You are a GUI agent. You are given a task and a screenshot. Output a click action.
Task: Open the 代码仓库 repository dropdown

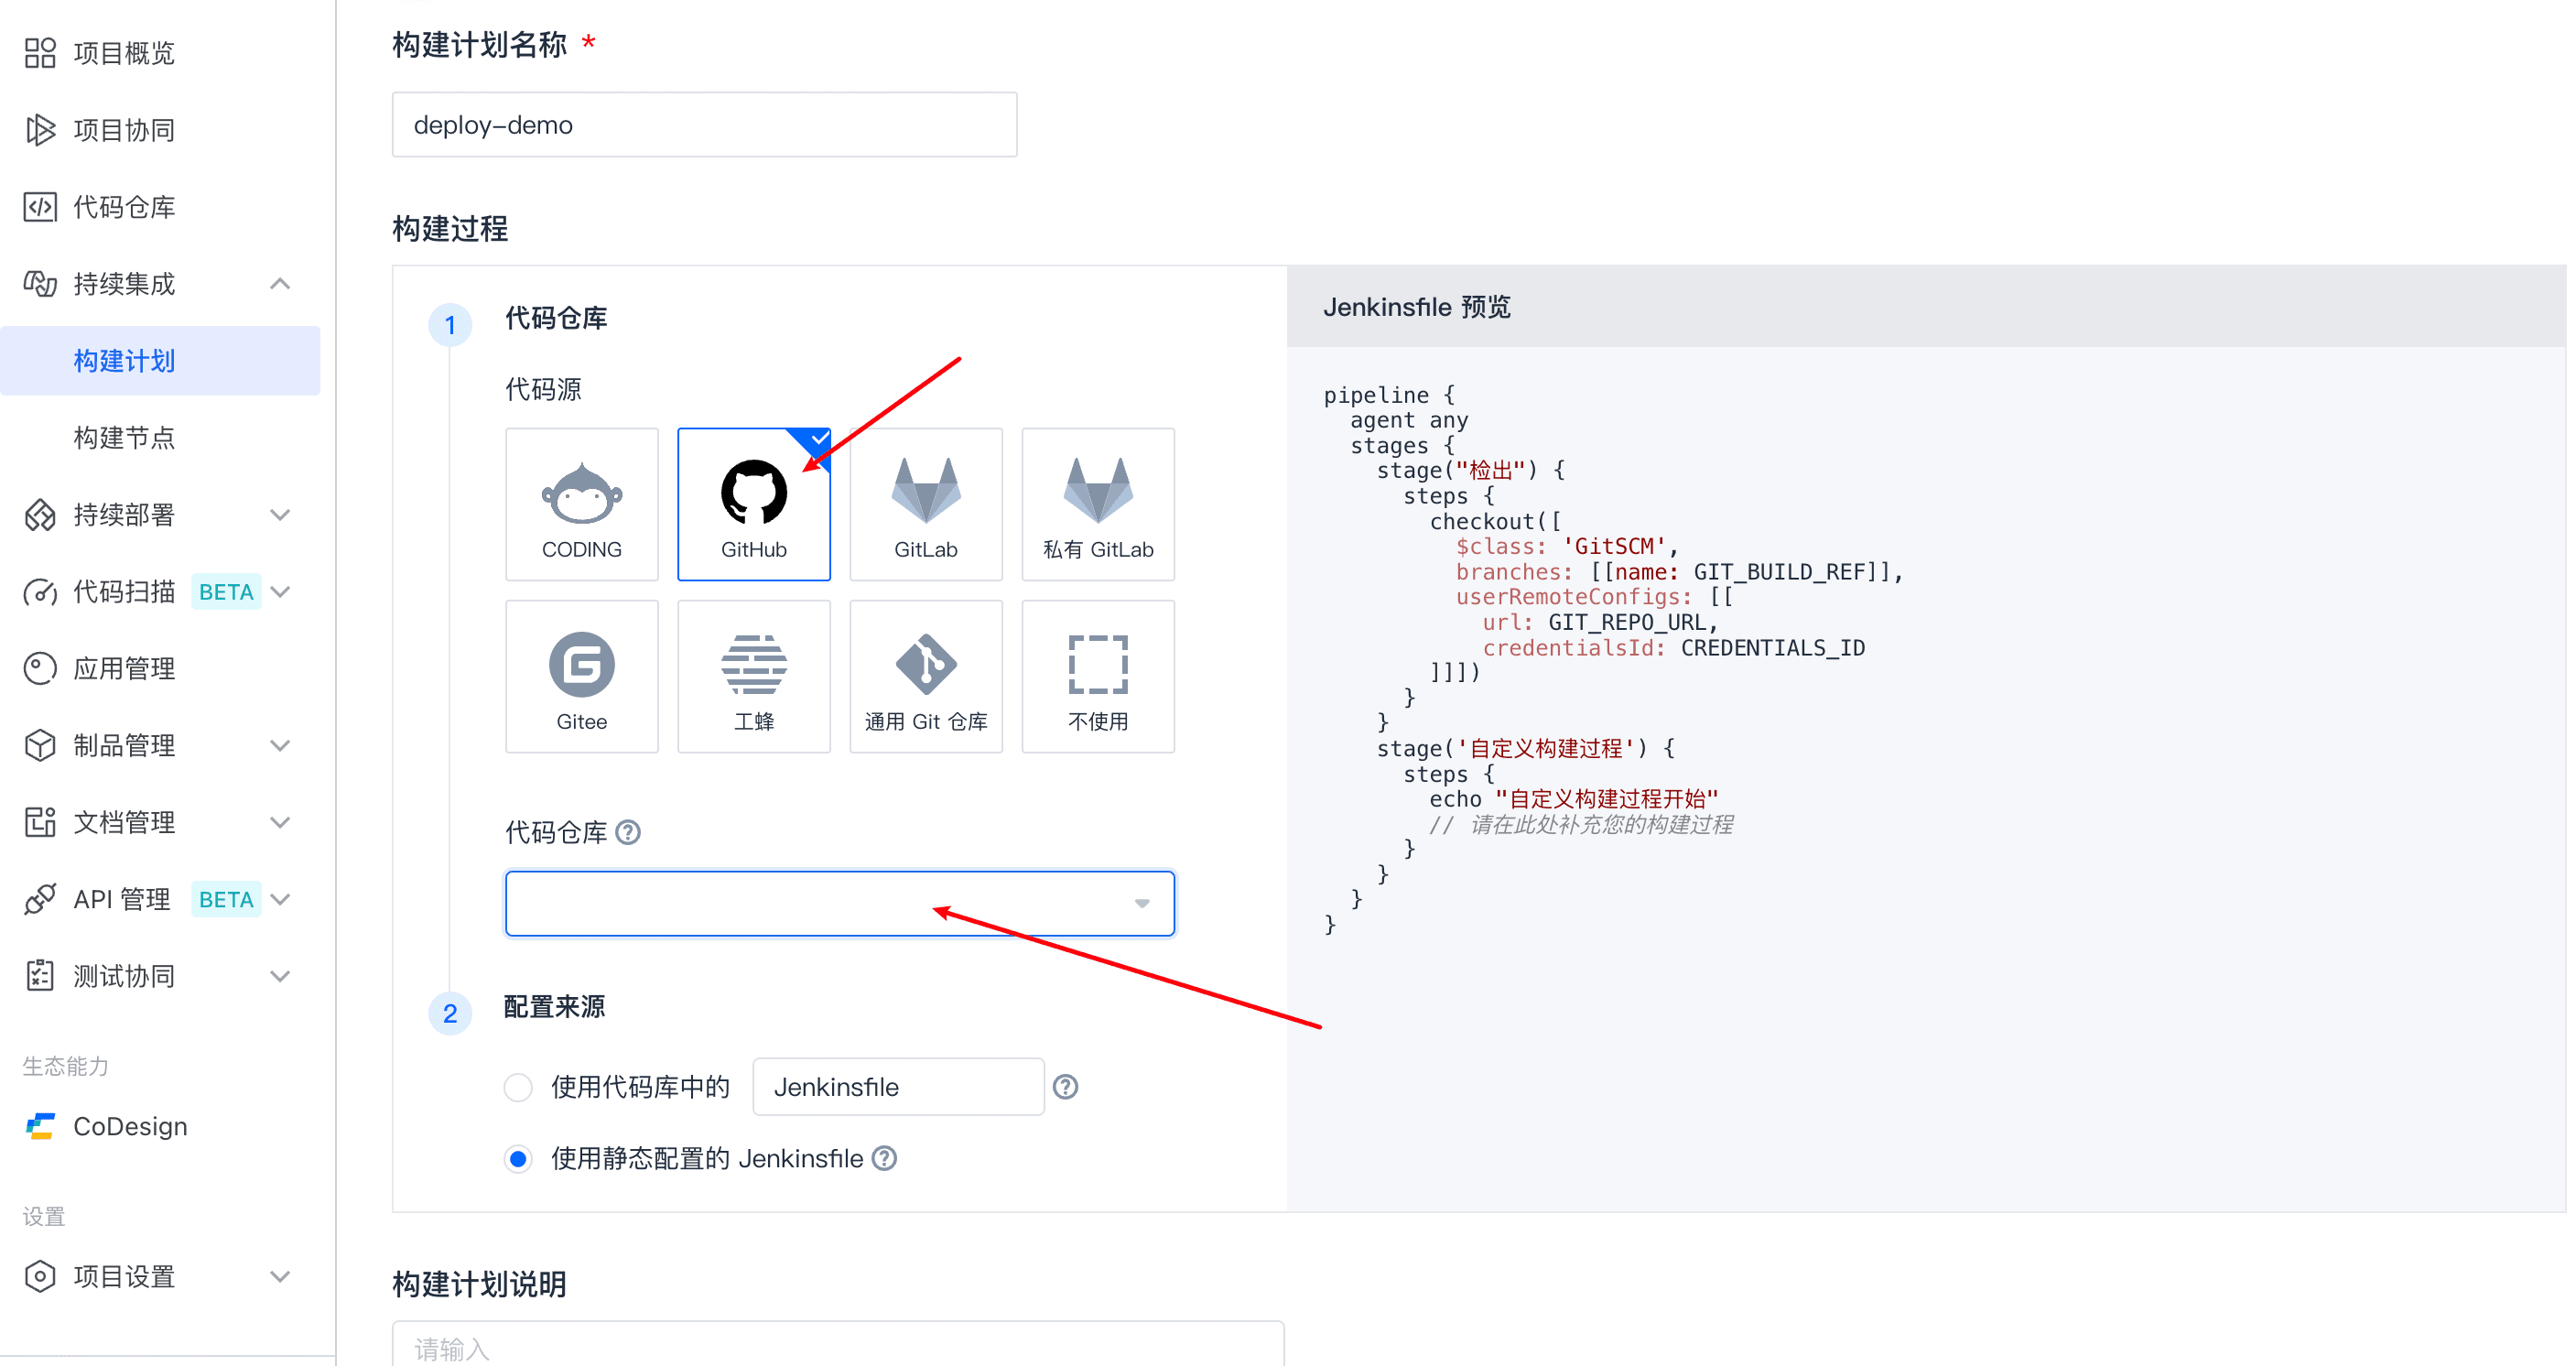coord(839,903)
